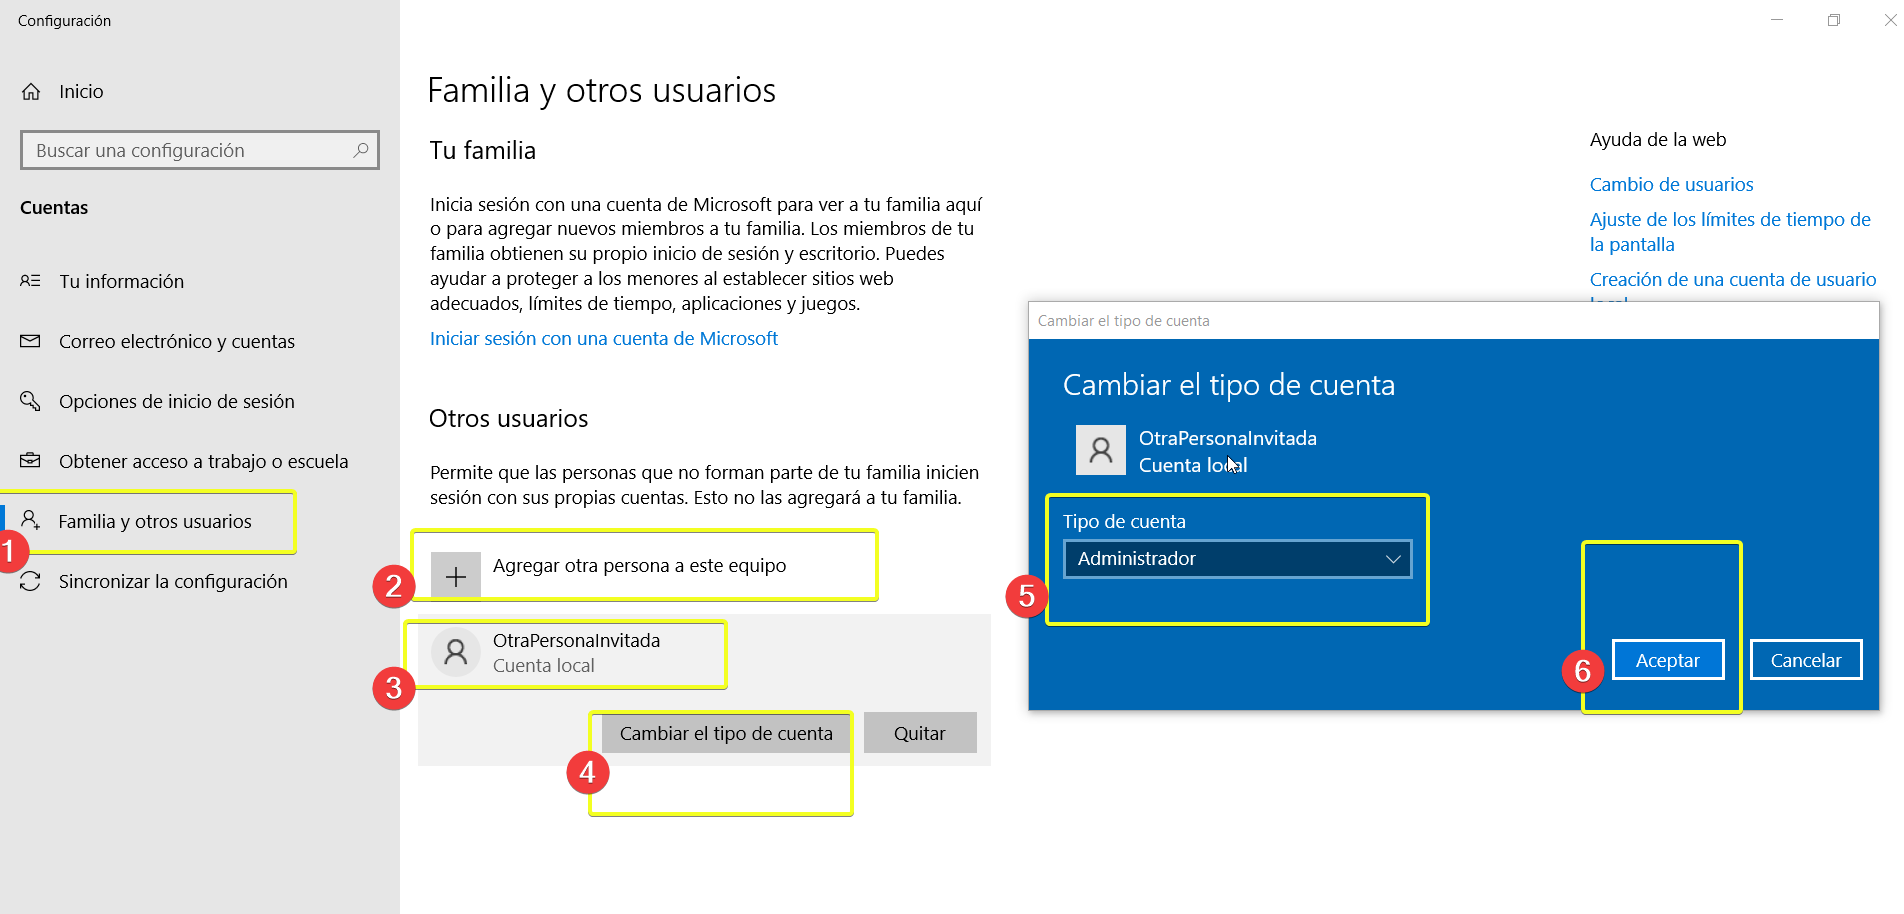Click Cancelar in the account type dialog

click(1806, 660)
